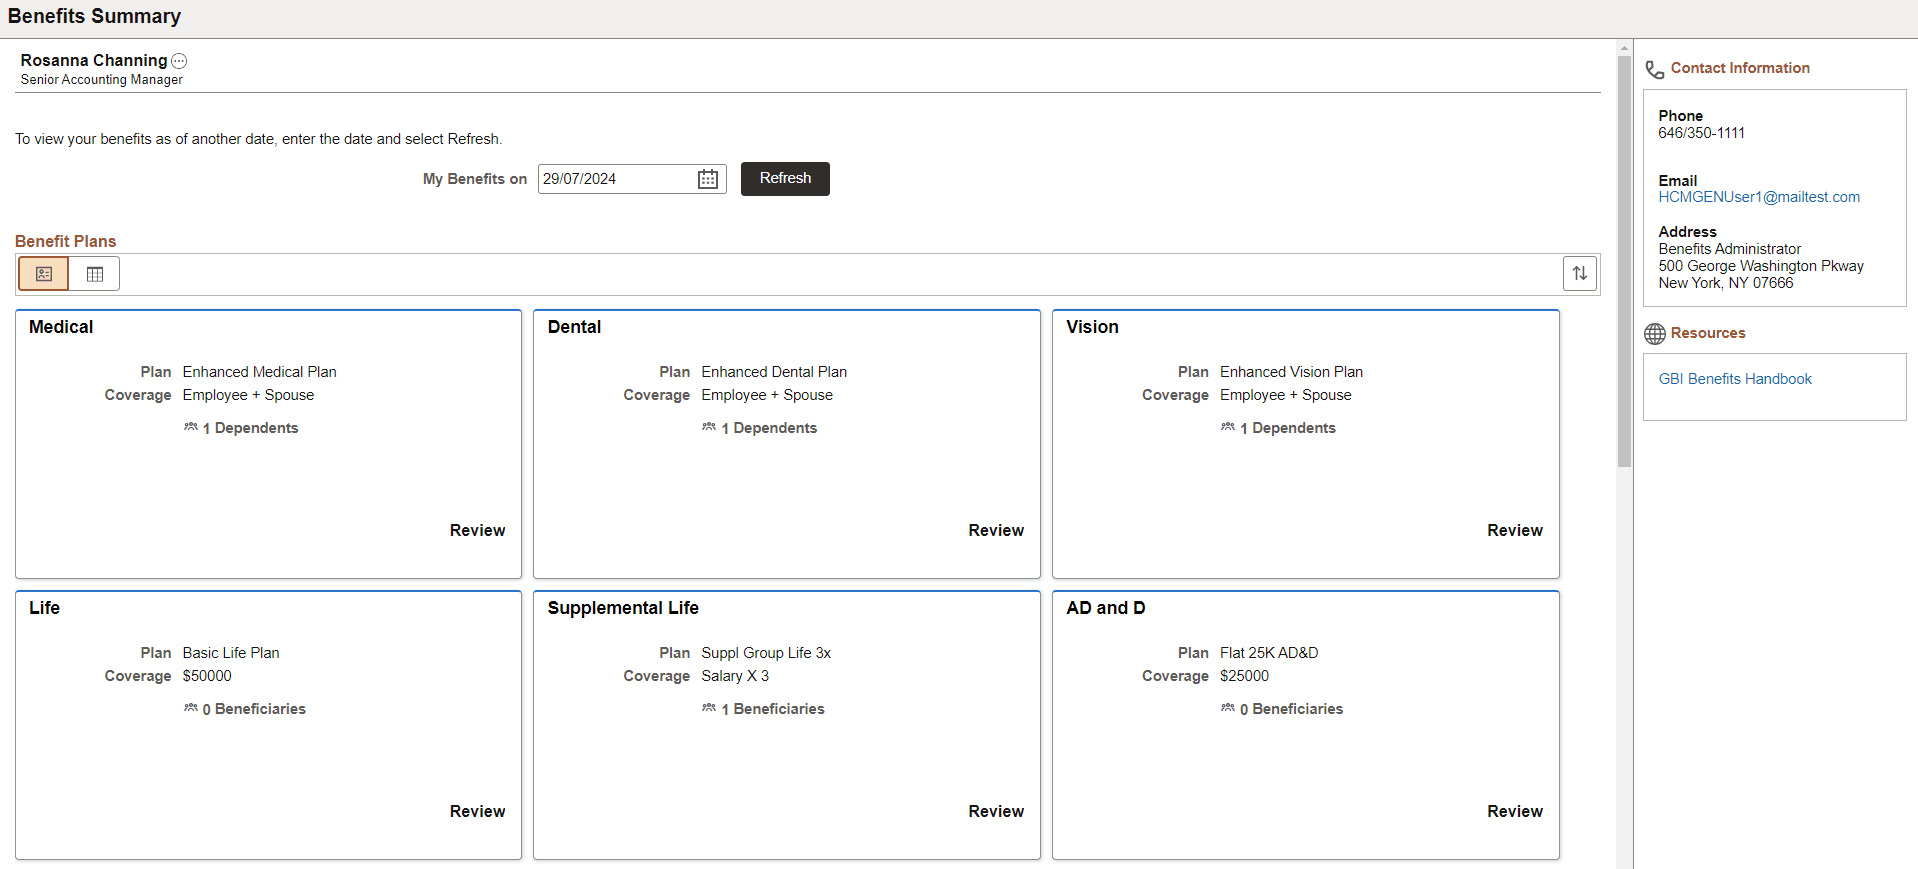This screenshot has width=1918, height=869.
Task: Click the Resources heading
Action: 1708,333
